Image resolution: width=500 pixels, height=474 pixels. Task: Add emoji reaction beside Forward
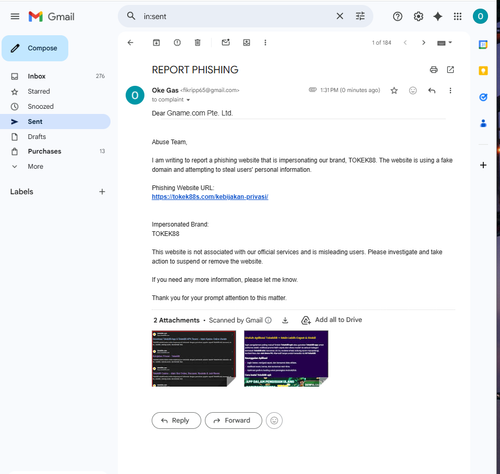pos(274,421)
